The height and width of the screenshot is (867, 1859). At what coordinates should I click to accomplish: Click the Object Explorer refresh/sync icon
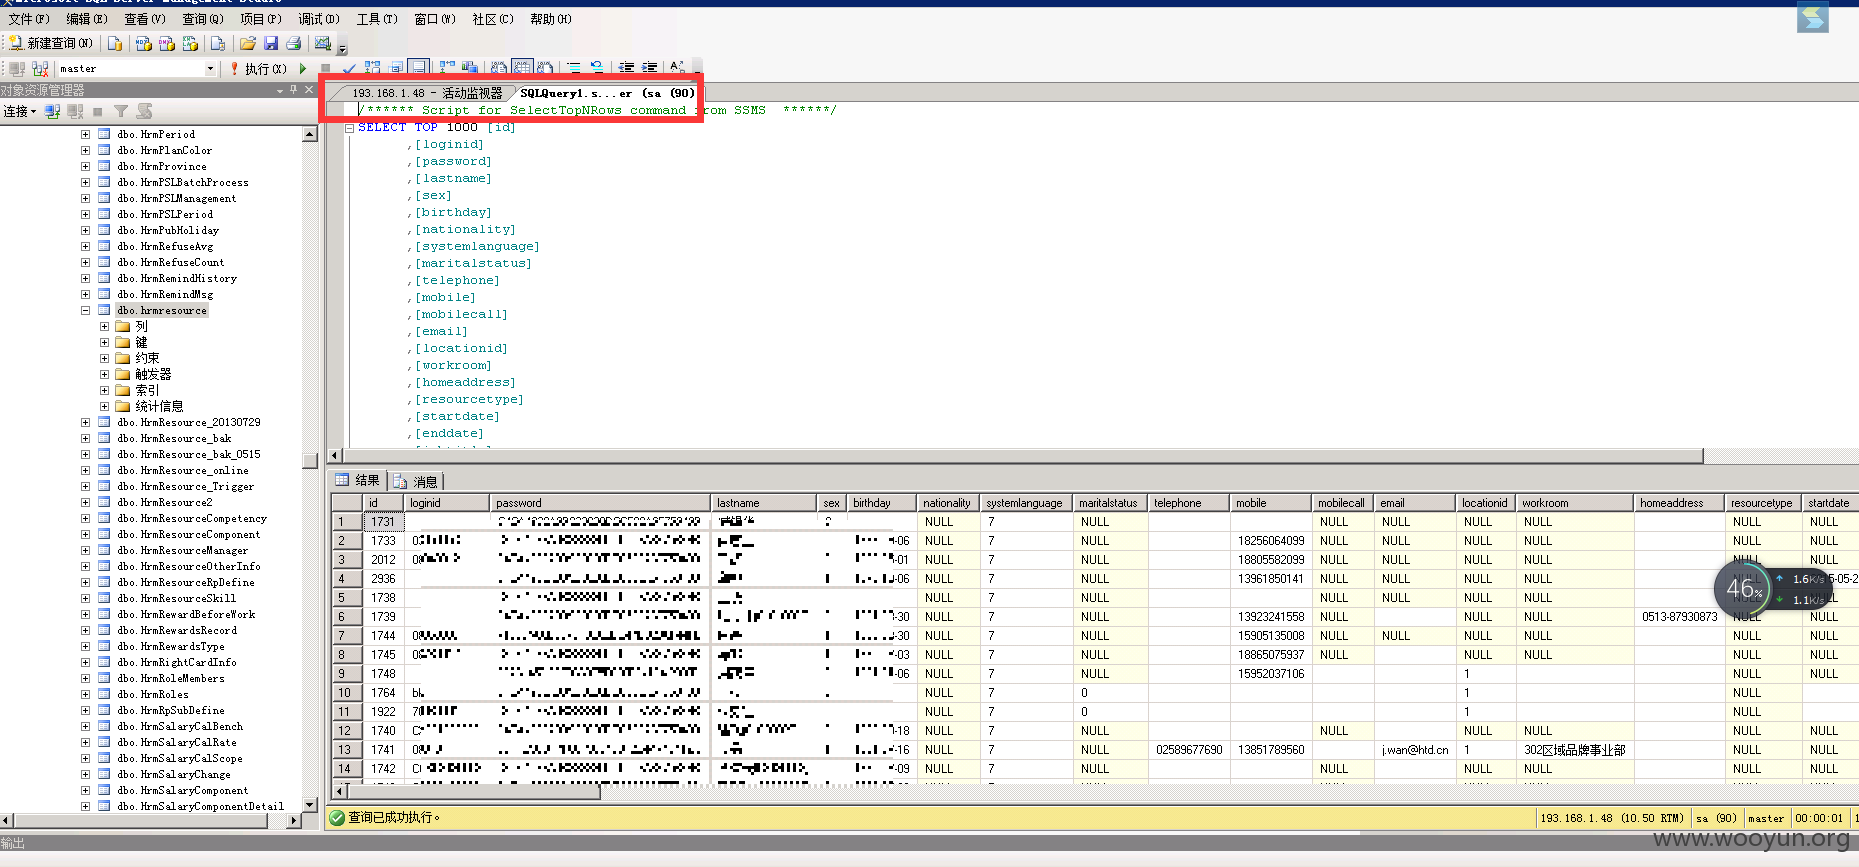pyautogui.click(x=145, y=111)
